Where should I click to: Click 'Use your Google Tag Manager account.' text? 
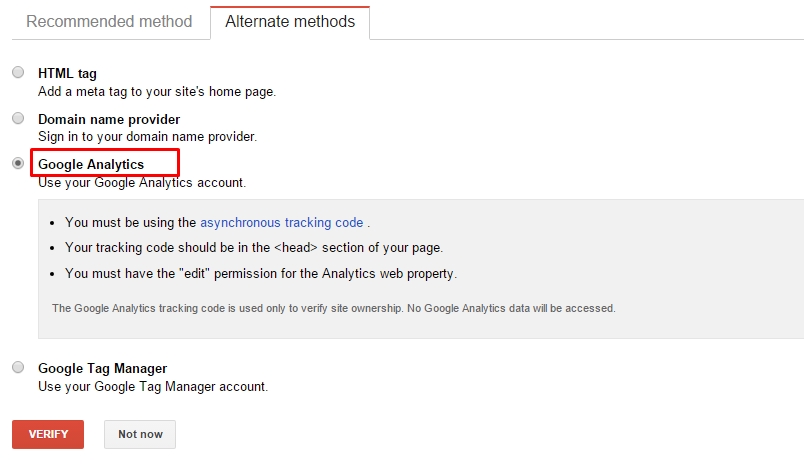tap(153, 386)
